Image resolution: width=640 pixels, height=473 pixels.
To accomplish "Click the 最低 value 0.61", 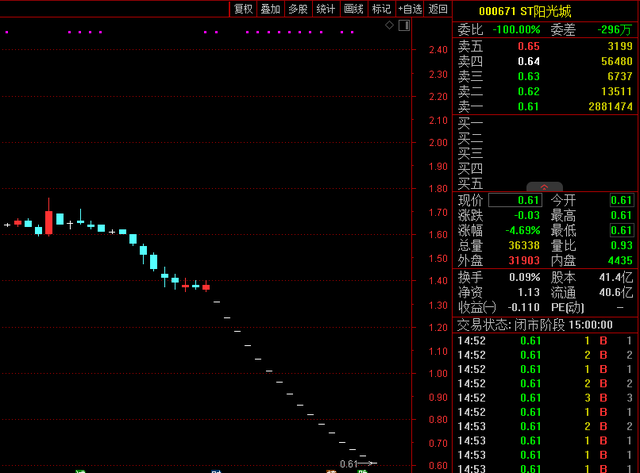I will (x=621, y=230).
